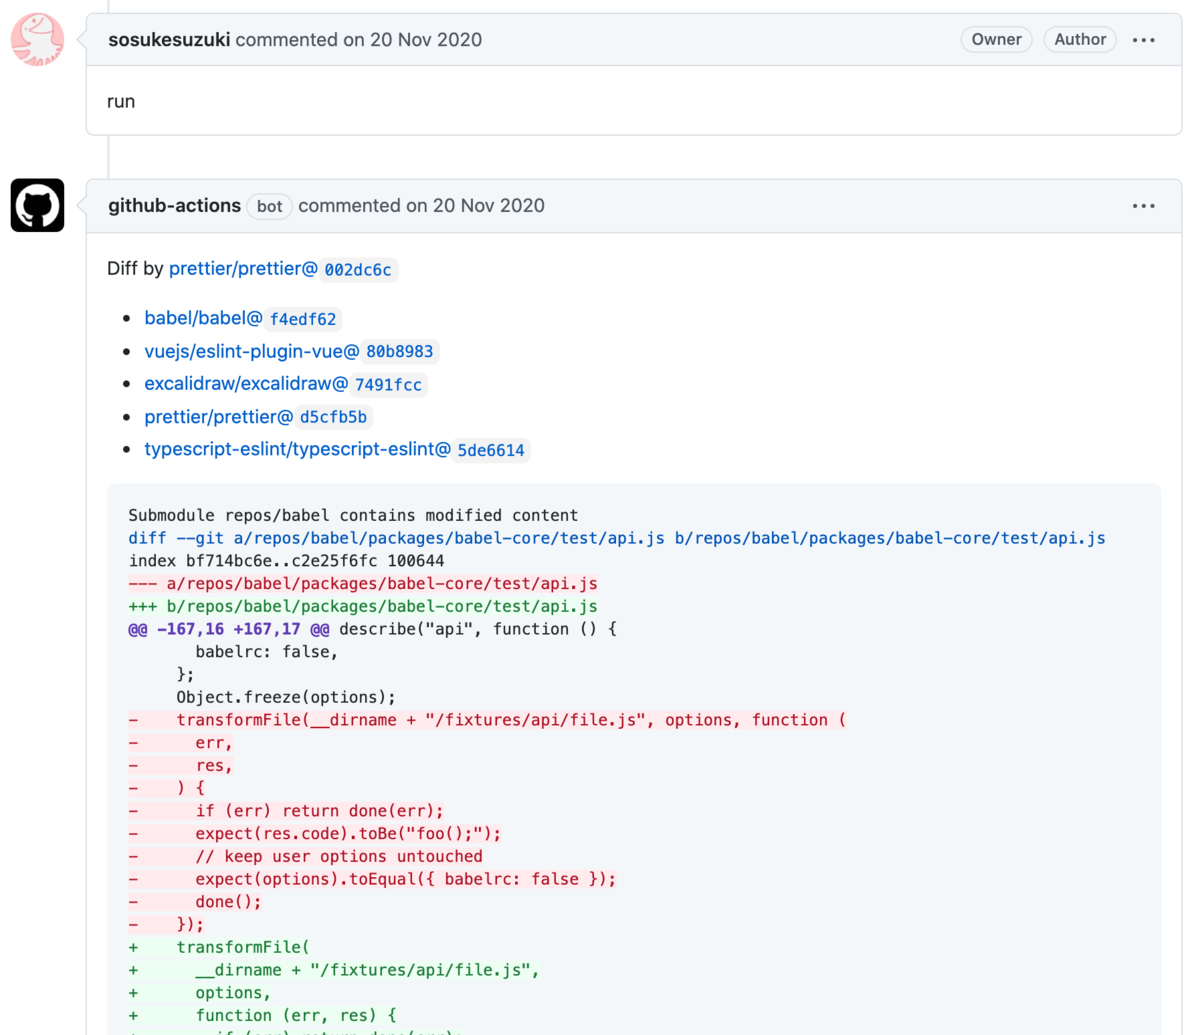
Task: Open commit hash f4edf62
Action: pyautogui.click(x=303, y=319)
